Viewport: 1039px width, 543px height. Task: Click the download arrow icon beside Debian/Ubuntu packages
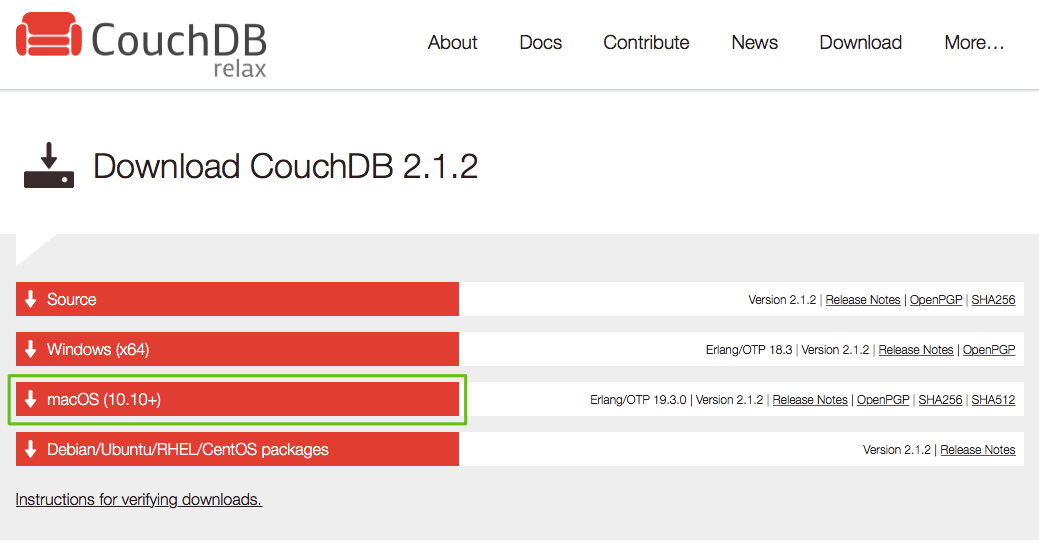[31, 449]
